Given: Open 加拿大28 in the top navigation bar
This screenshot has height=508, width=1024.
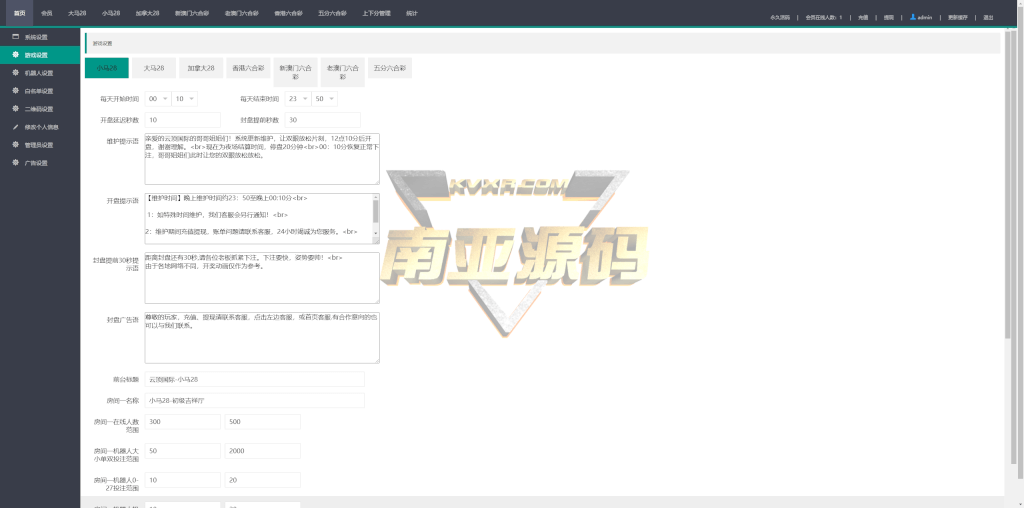Looking at the screenshot, I should [x=148, y=13].
